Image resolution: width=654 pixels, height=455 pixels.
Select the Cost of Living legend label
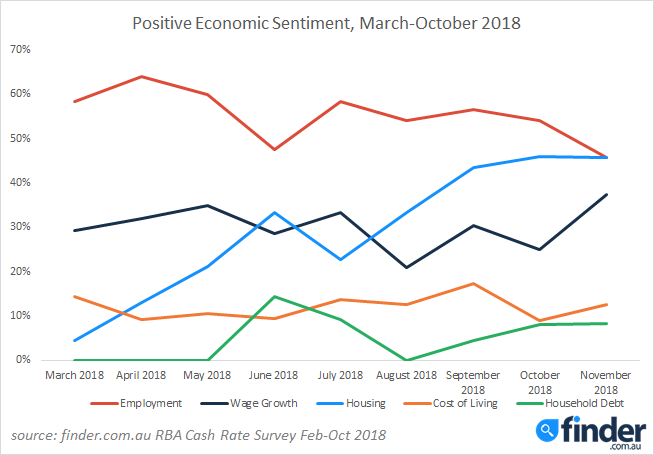[x=465, y=404]
